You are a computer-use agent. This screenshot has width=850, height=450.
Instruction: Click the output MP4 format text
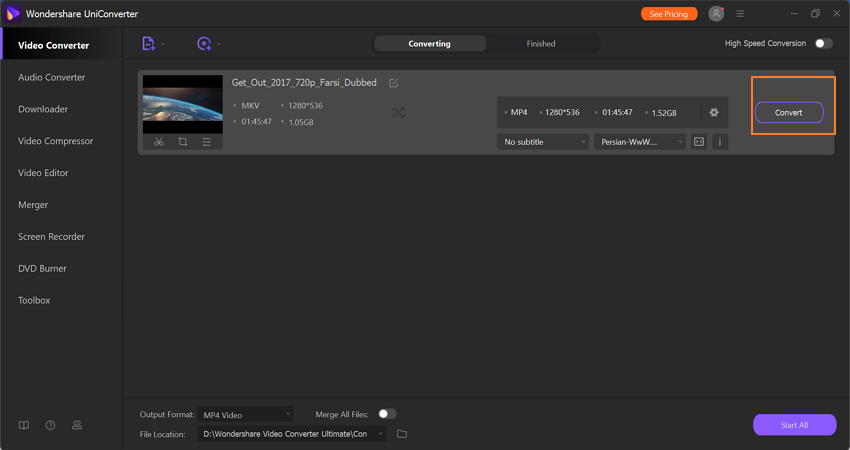(519, 112)
